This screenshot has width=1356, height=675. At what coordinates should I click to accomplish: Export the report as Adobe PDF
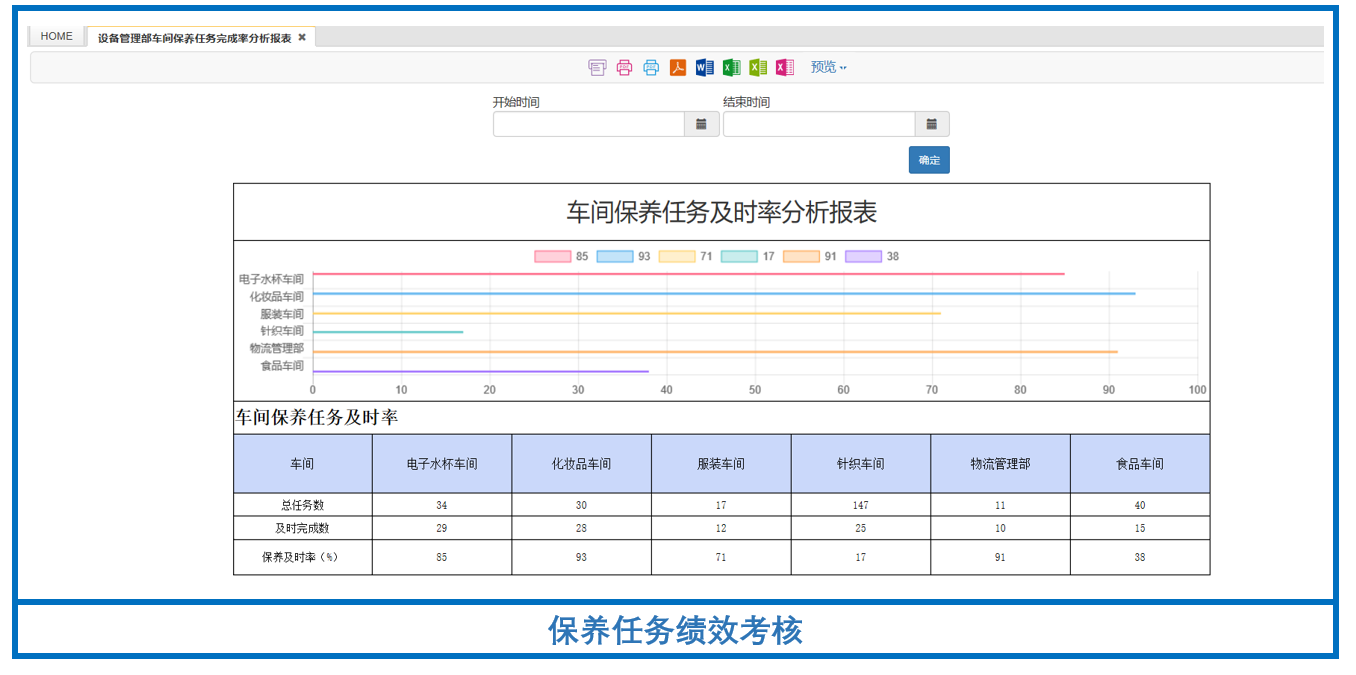(678, 66)
